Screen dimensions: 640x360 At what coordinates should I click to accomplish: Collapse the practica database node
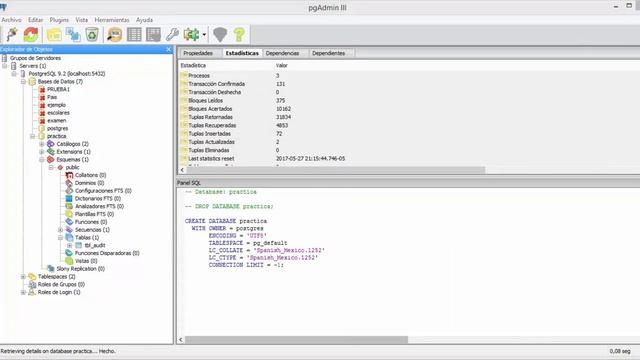coord(33,136)
